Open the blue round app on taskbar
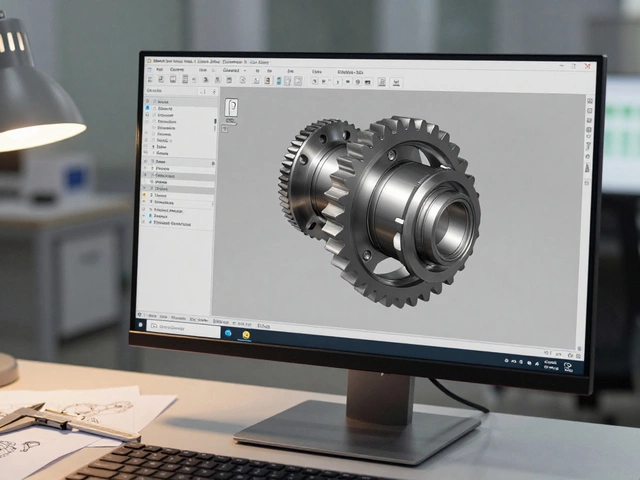 (x=228, y=333)
